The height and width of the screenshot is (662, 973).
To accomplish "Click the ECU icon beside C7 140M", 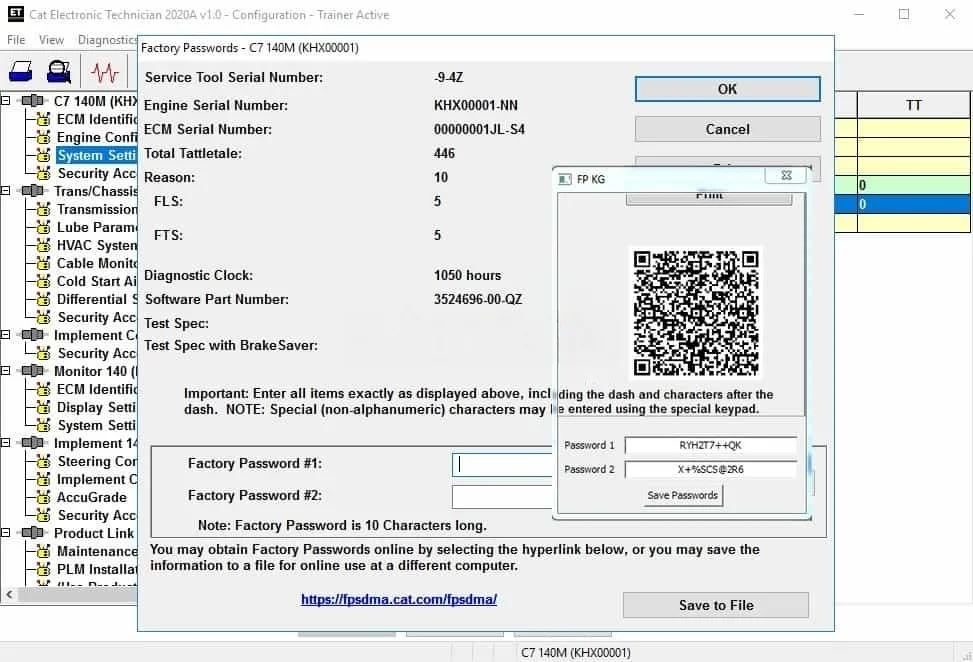I will click(32, 101).
